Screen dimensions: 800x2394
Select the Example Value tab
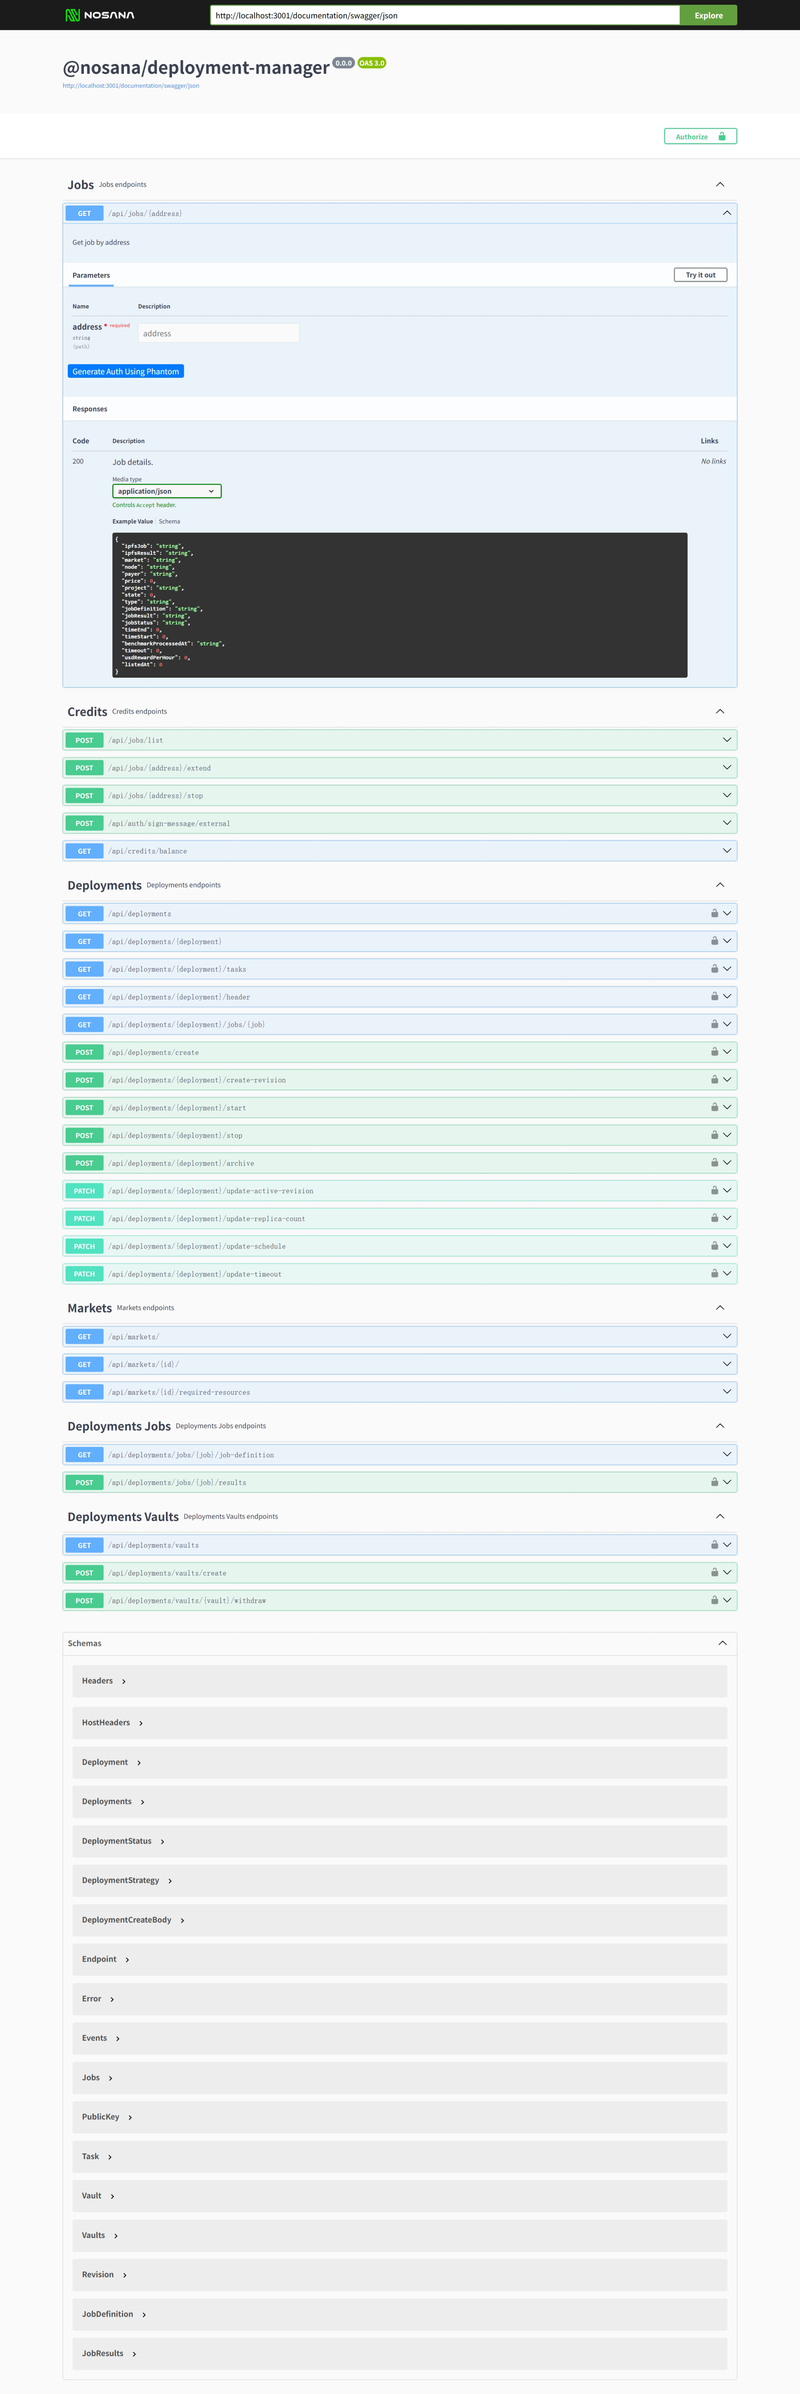(x=132, y=521)
